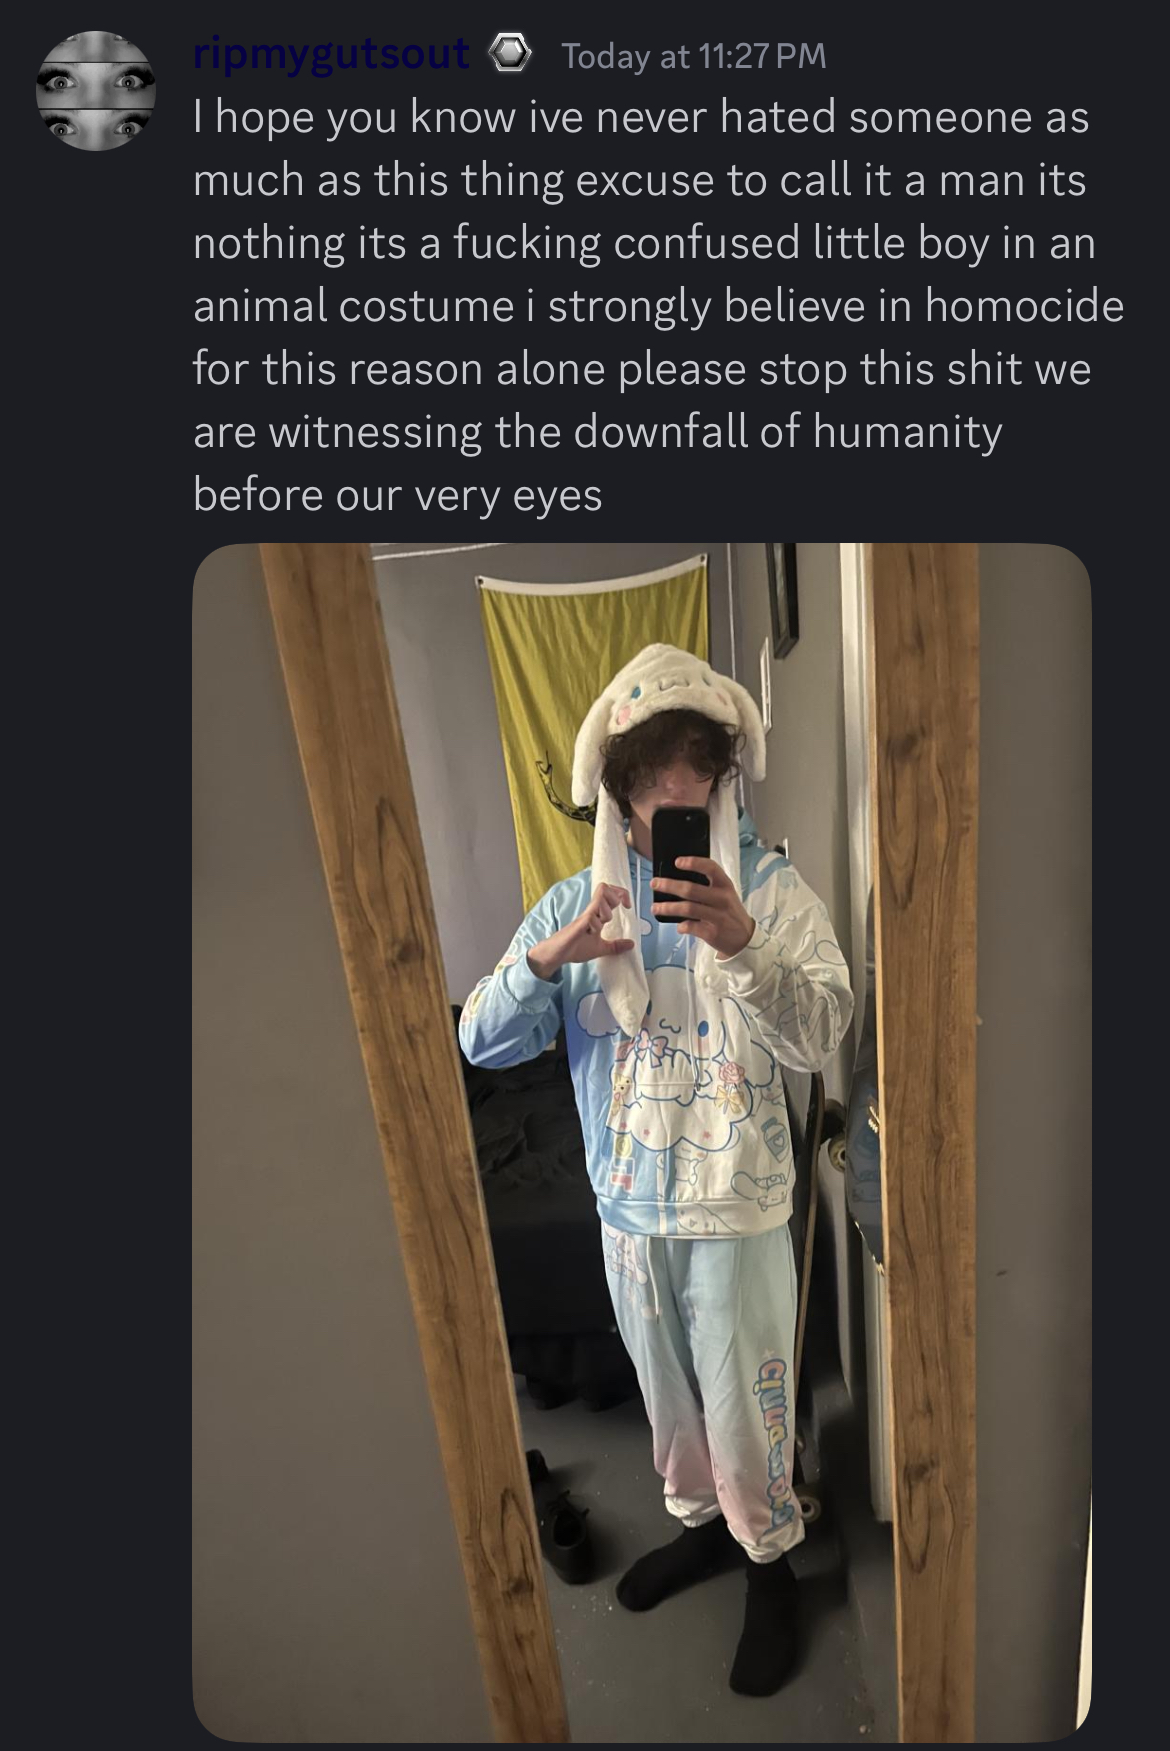Click the yellow flag hanging on the wall
This screenshot has width=1170, height=1751.
pos(583,706)
